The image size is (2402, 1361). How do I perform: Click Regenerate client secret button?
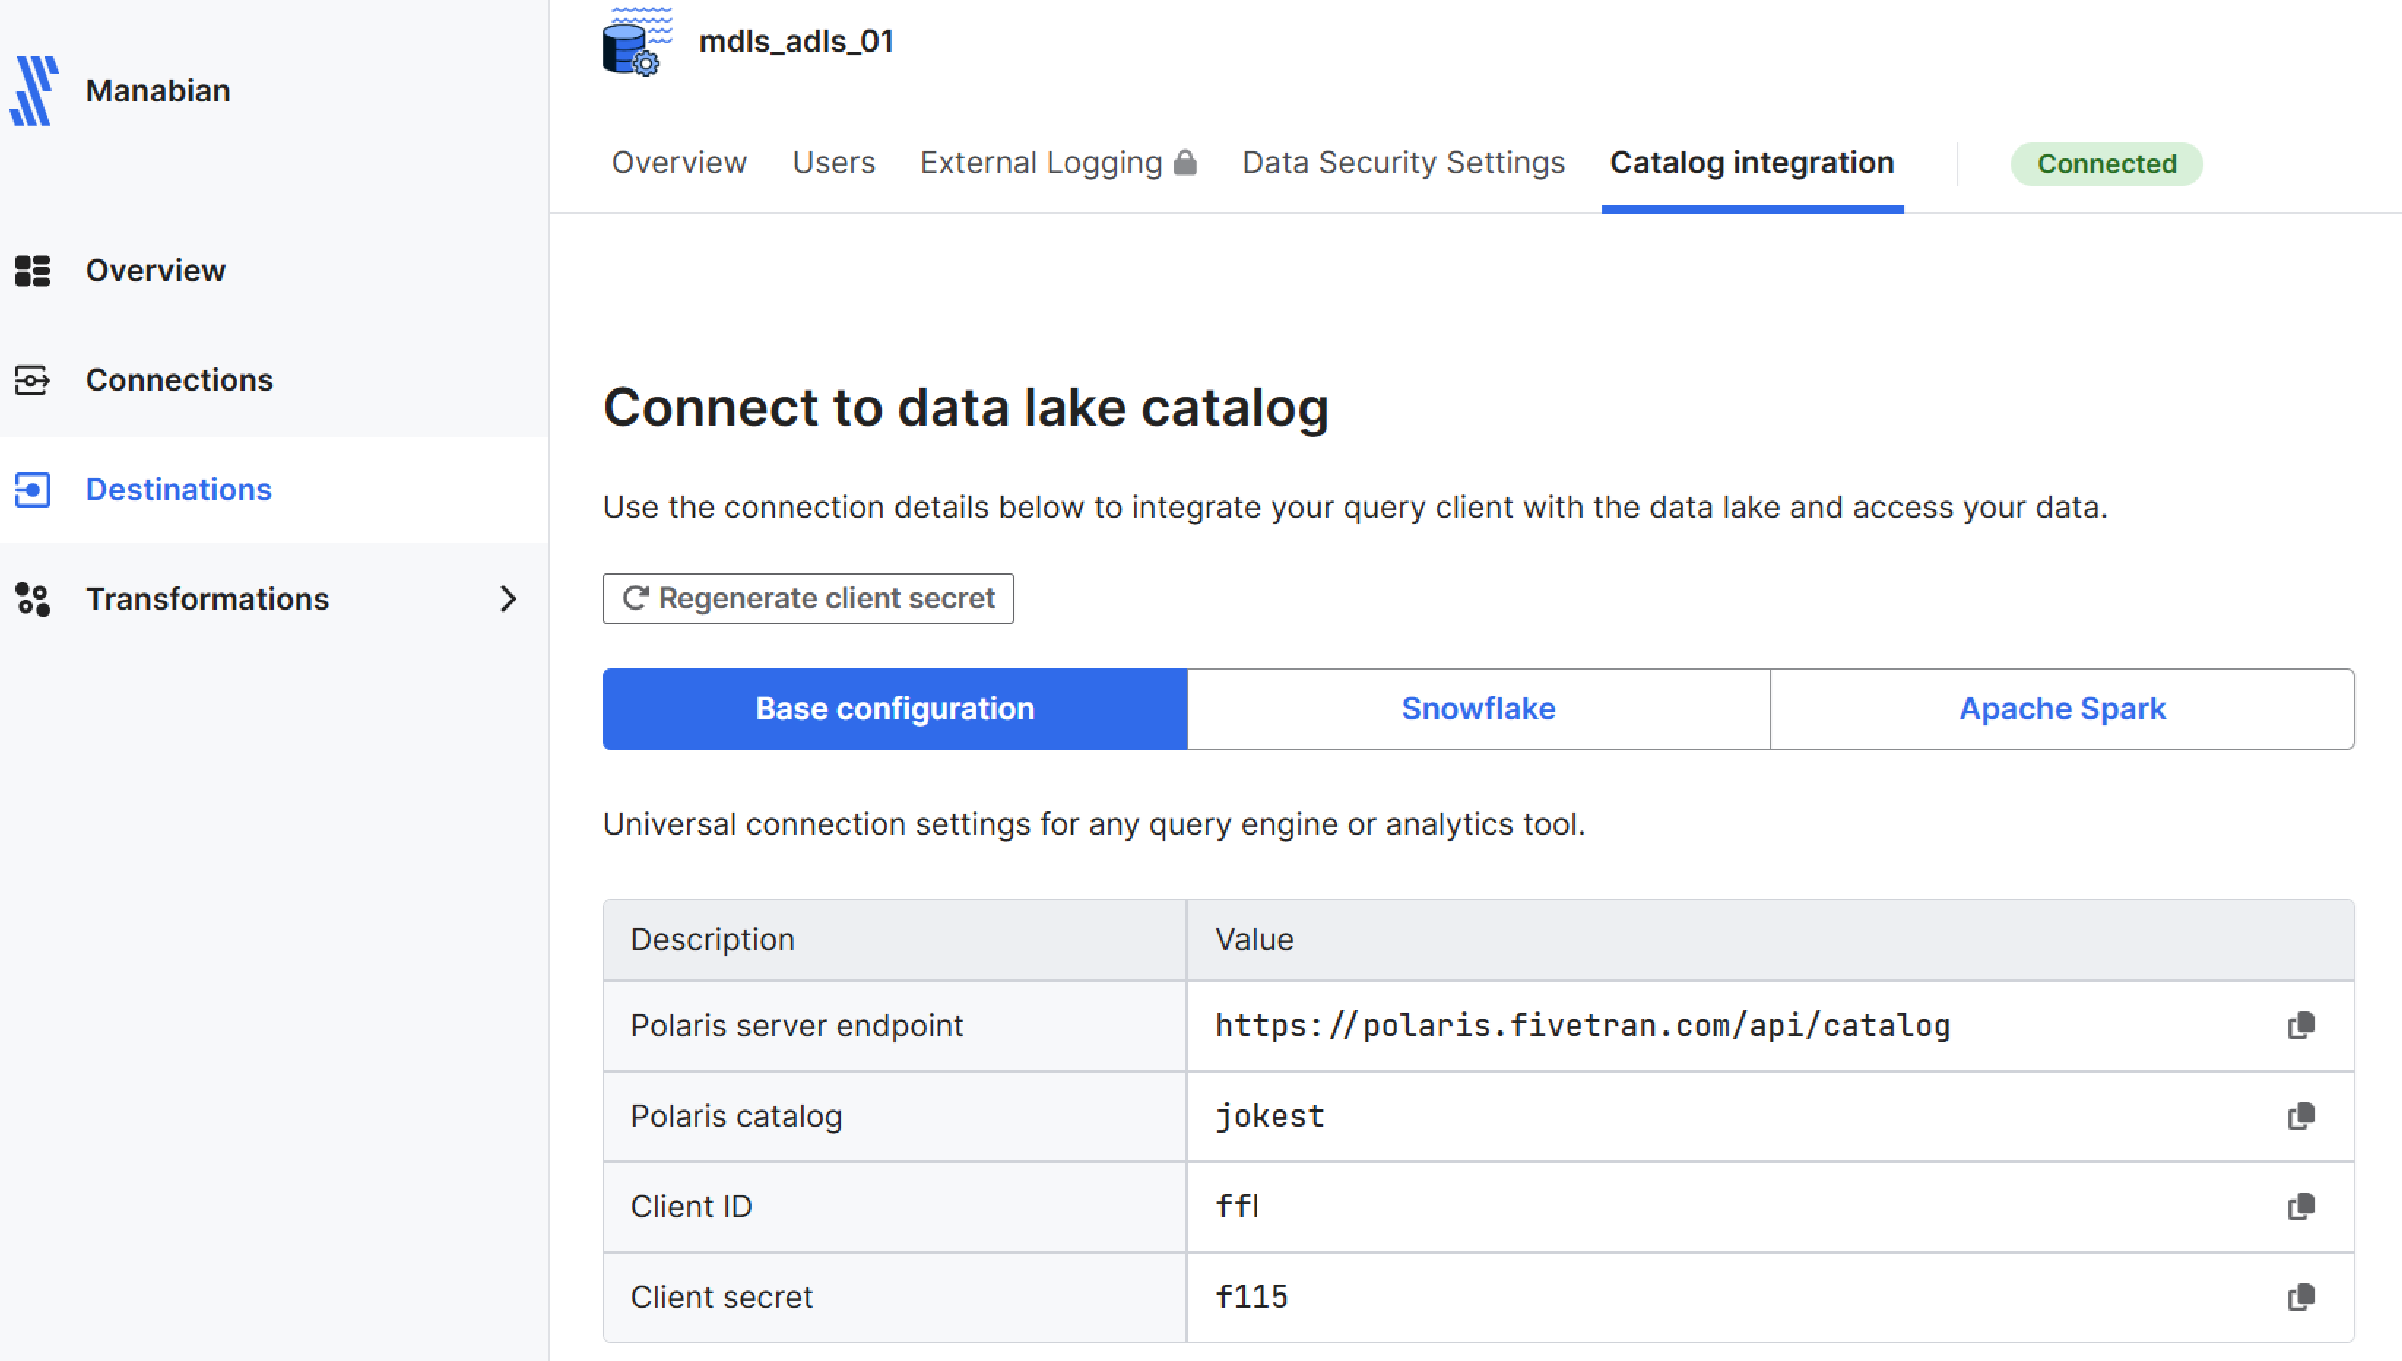pos(808,598)
